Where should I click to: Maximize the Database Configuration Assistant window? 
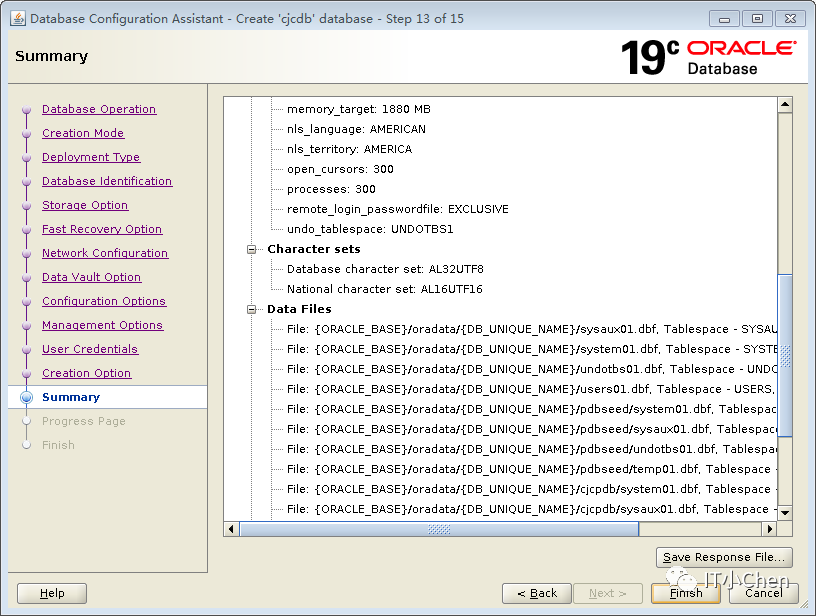[x=757, y=19]
